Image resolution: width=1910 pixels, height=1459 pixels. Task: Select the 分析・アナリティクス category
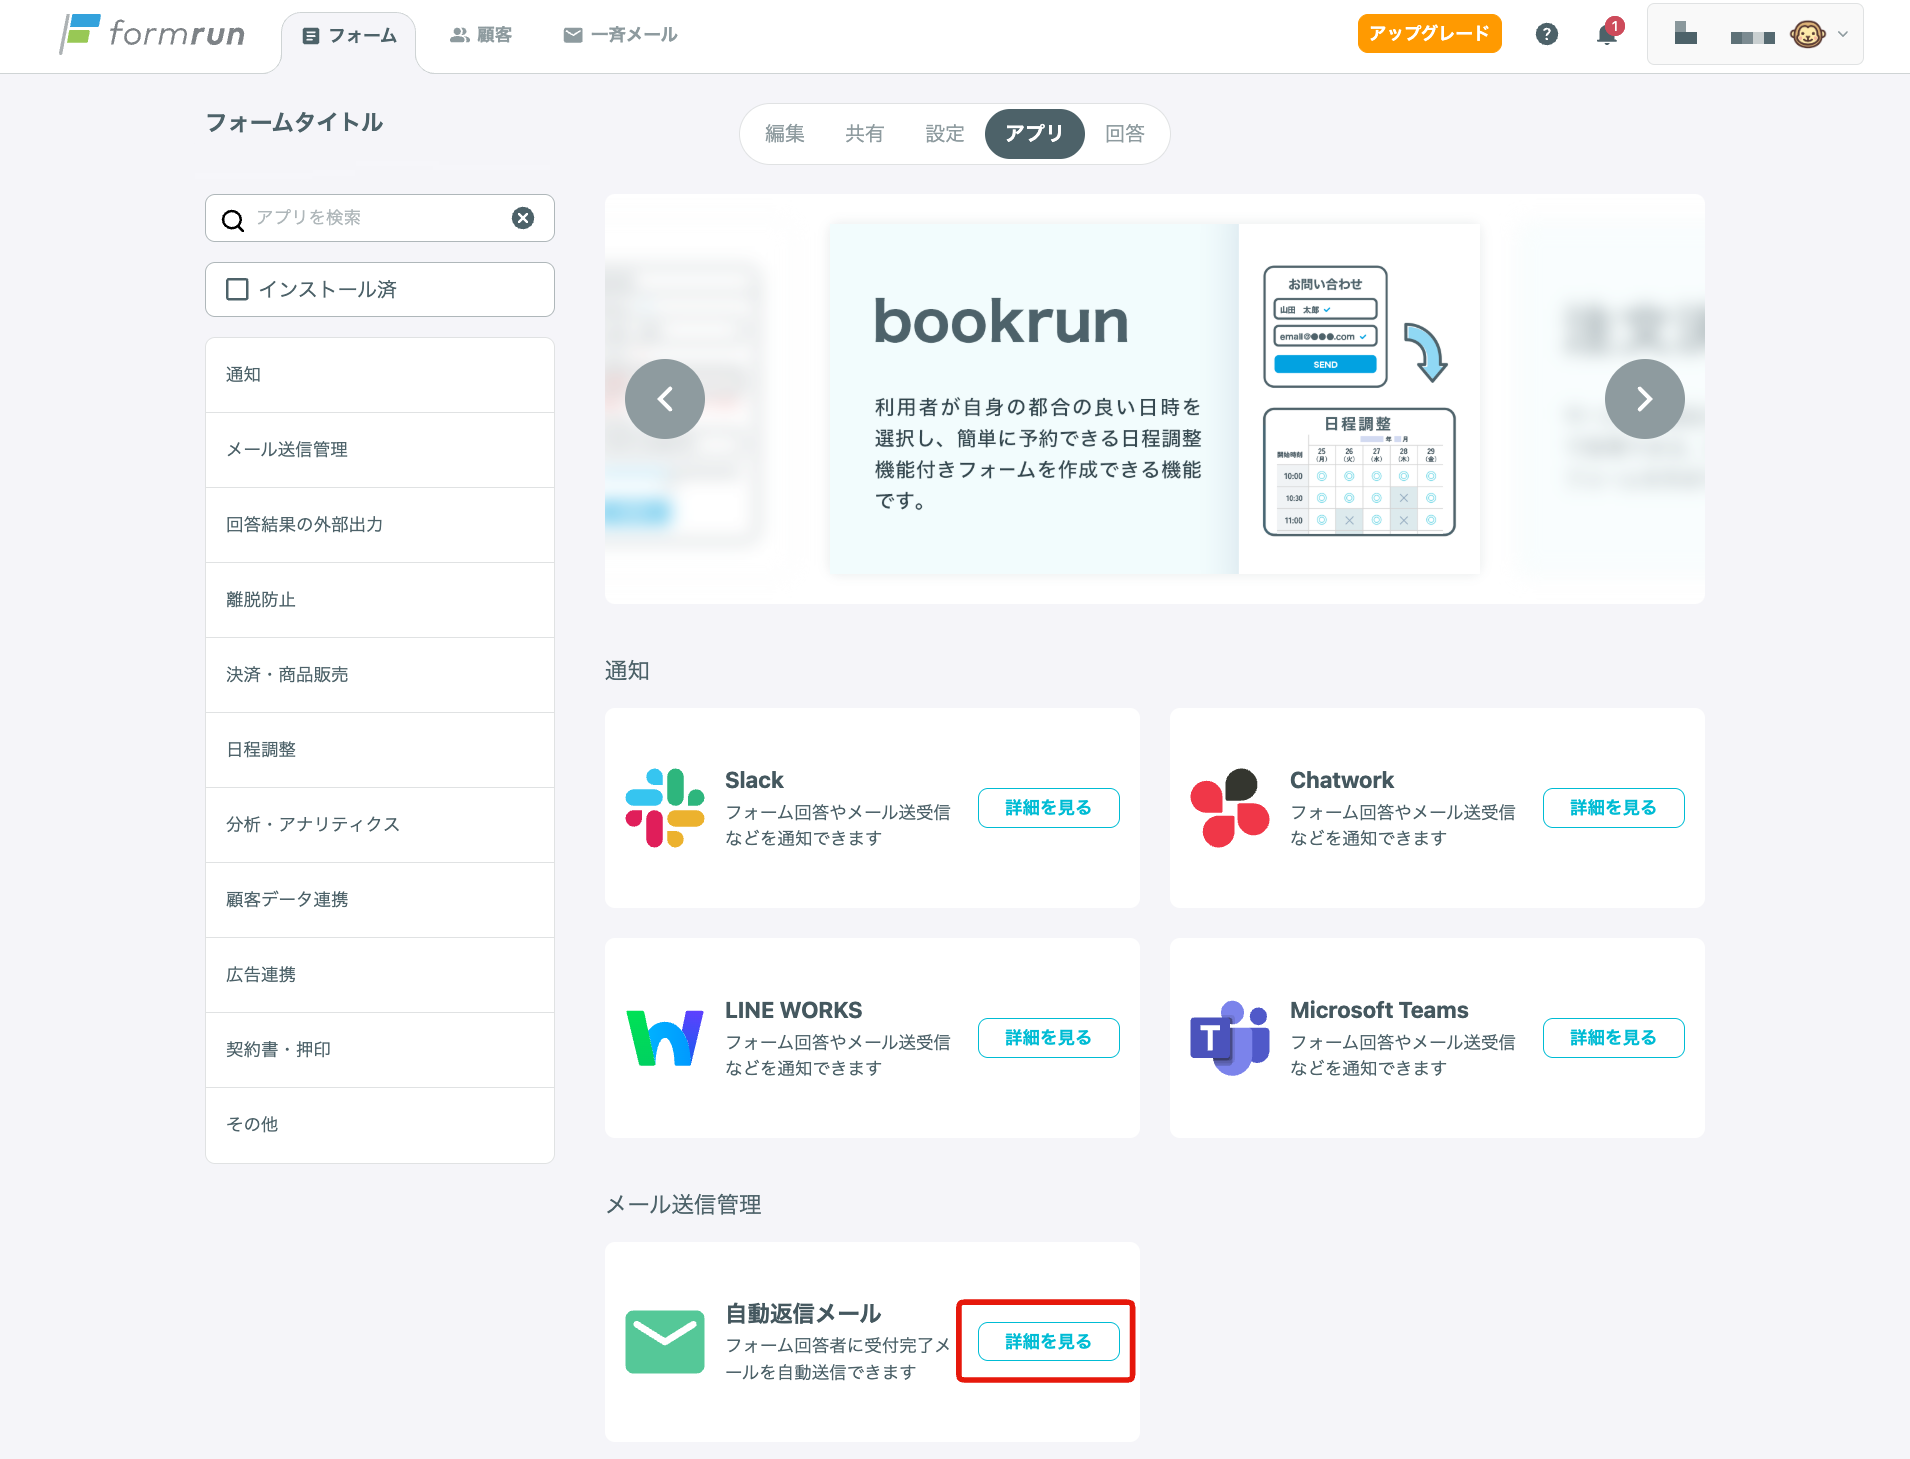(380, 825)
